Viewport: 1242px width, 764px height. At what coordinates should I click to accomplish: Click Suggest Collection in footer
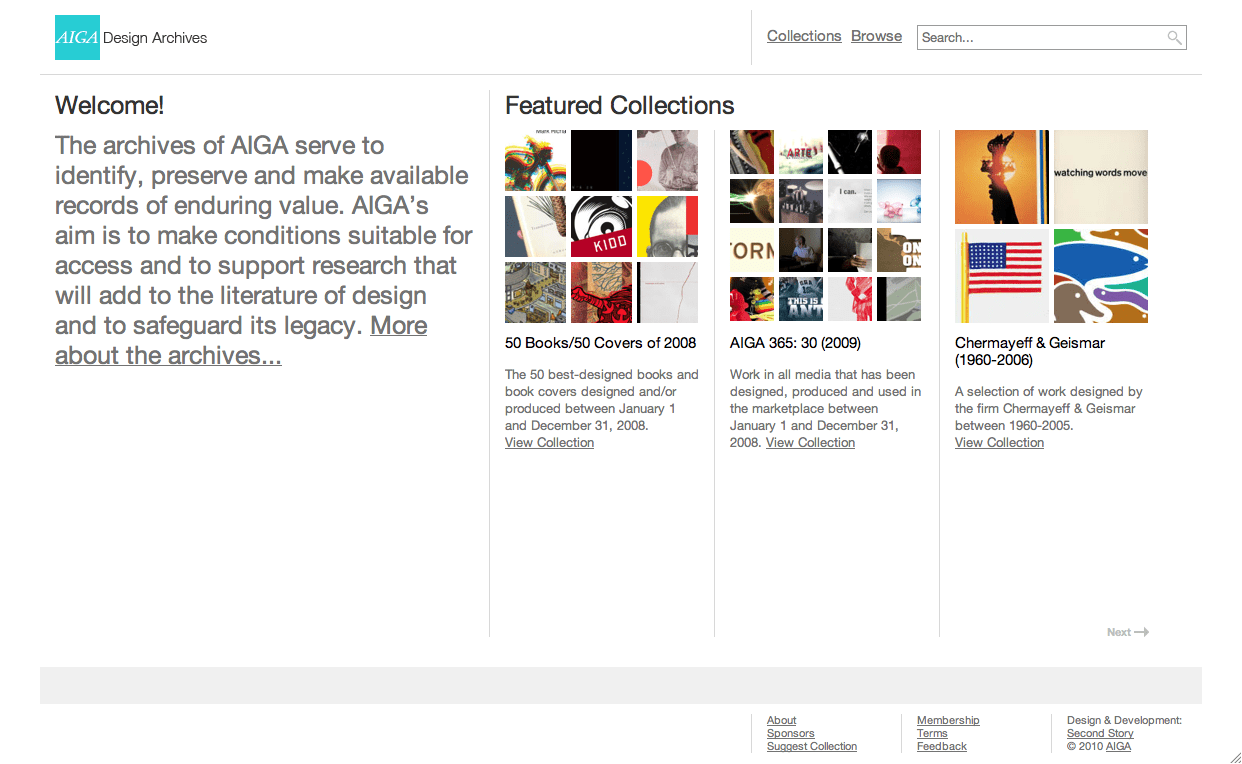coord(812,746)
